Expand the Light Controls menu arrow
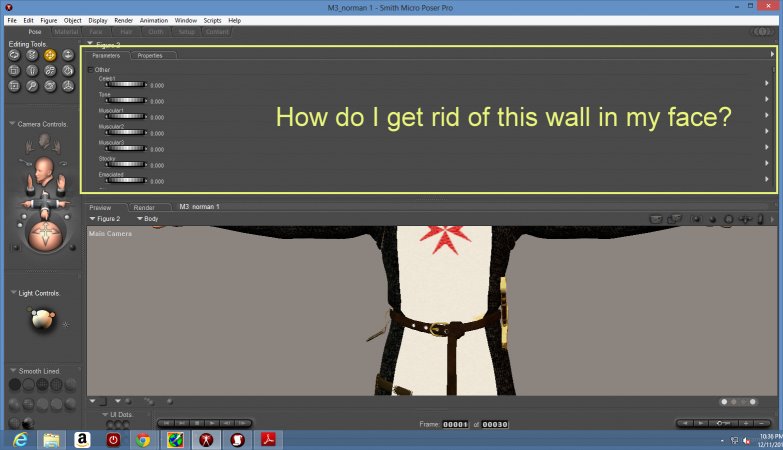The image size is (783, 450). pos(13,293)
